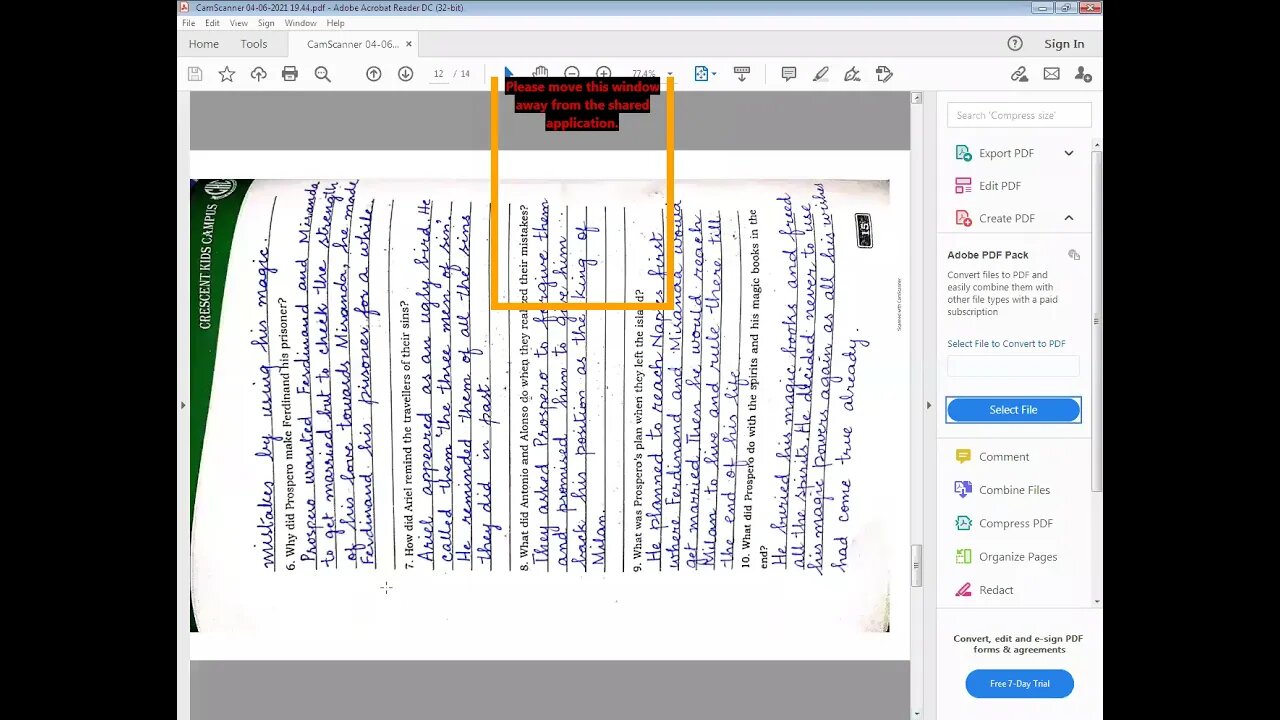Expand the left navigation pane arrow
The image size is (1280, 720).
(x=182, y=405)
